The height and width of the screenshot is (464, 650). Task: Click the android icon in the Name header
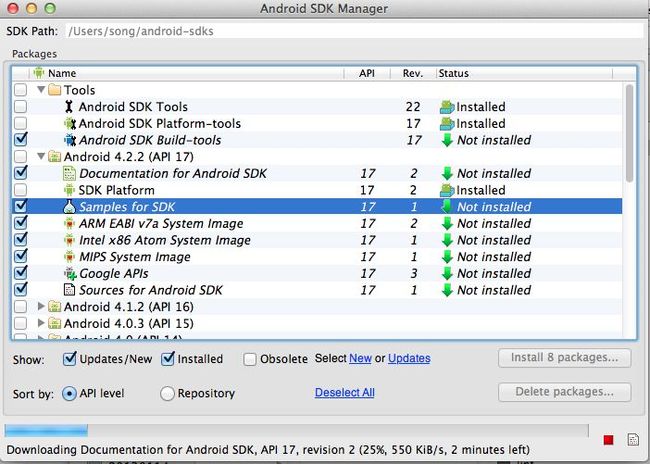click(39, 73)
